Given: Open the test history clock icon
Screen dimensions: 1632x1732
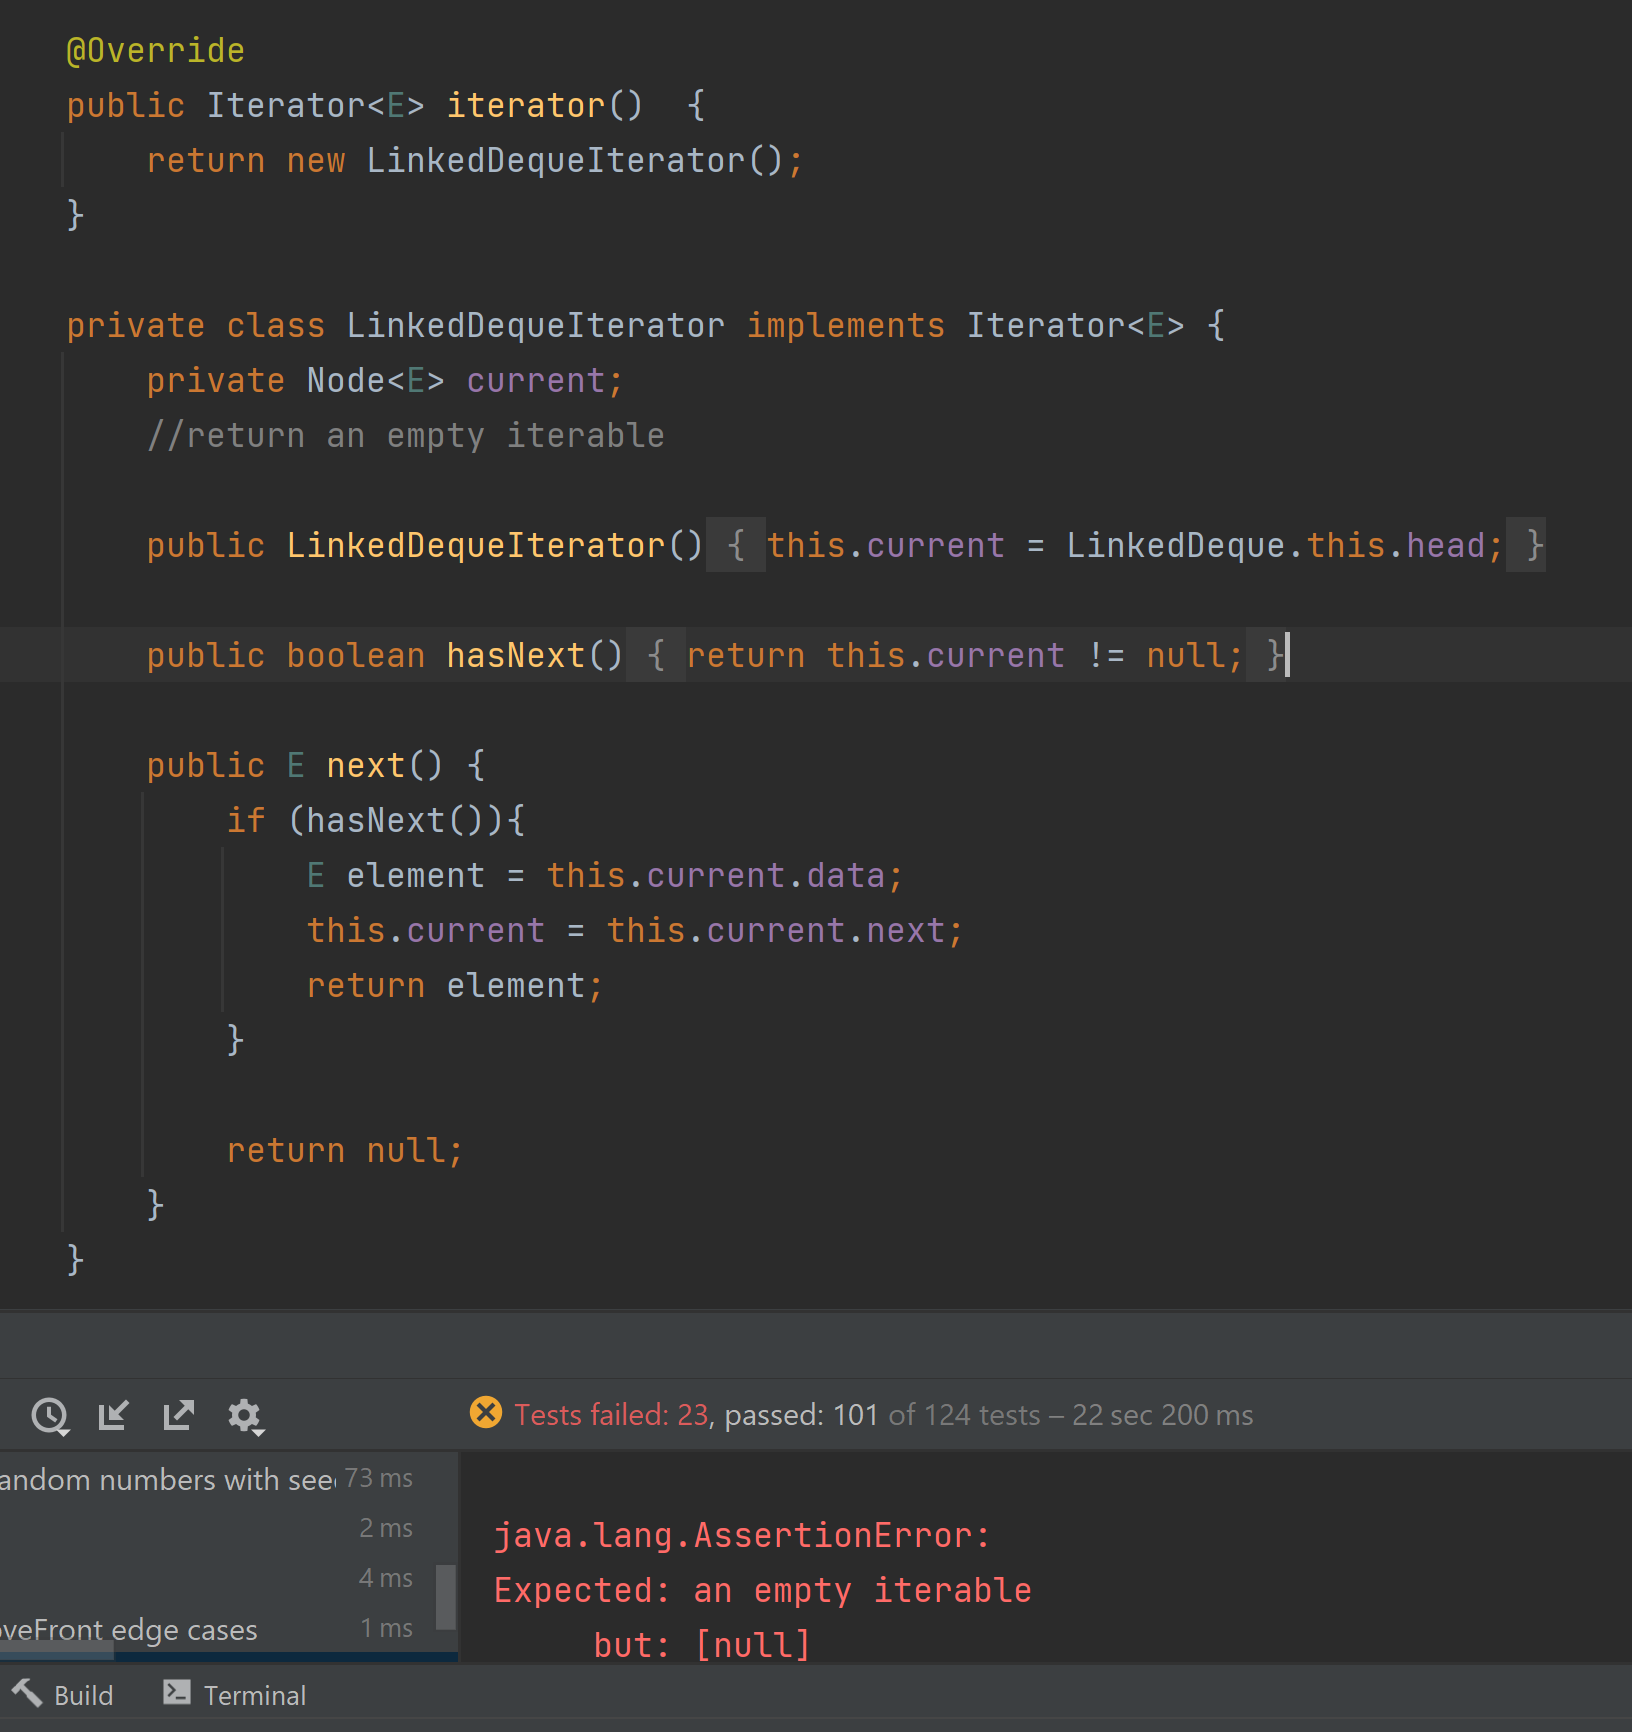Looking at the screenshot, I should [x=49, y=1415].
